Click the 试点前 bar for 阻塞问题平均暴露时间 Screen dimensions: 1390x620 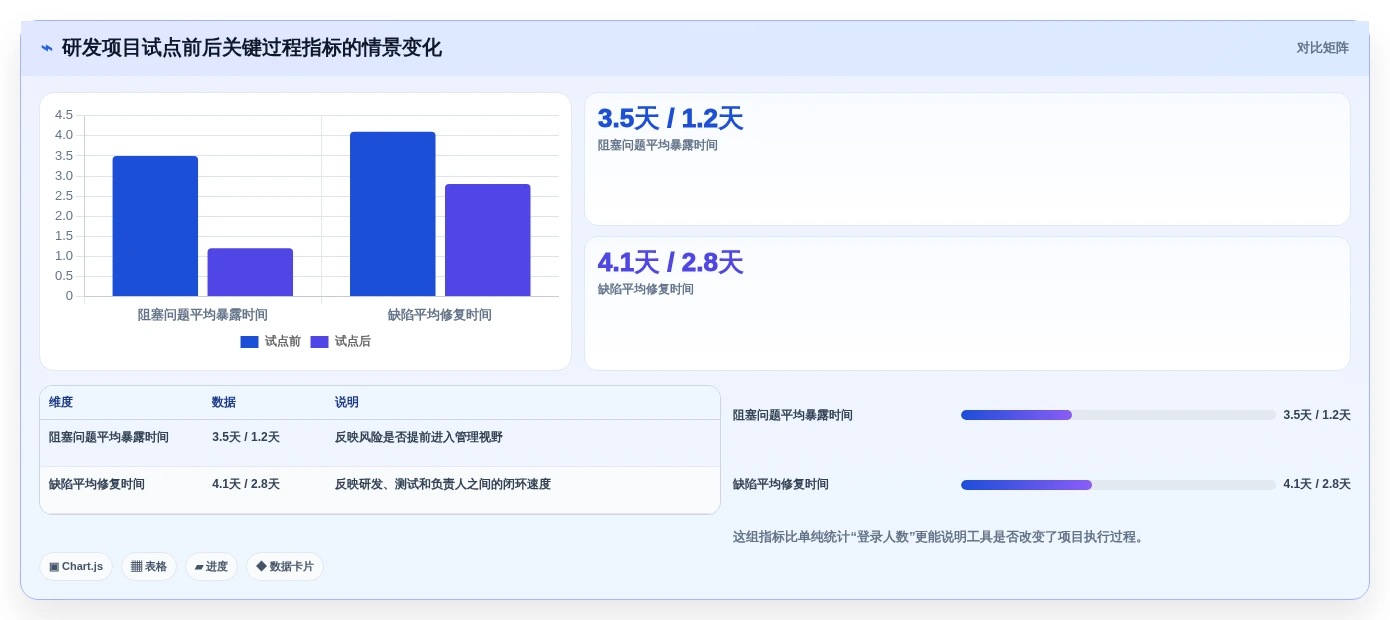pos(155,226)
